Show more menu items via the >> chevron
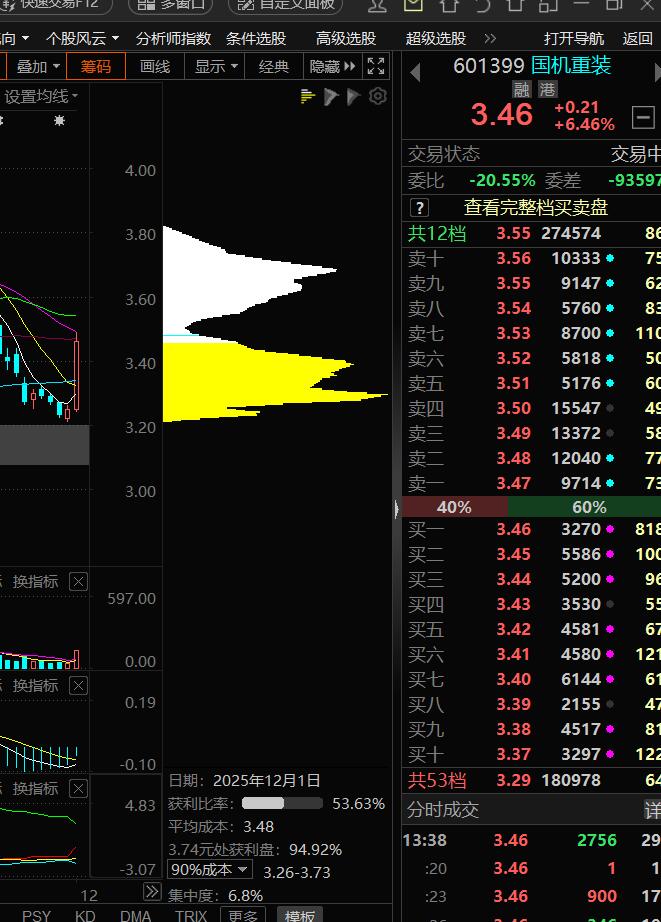661x922 pixels. point(490,39)
